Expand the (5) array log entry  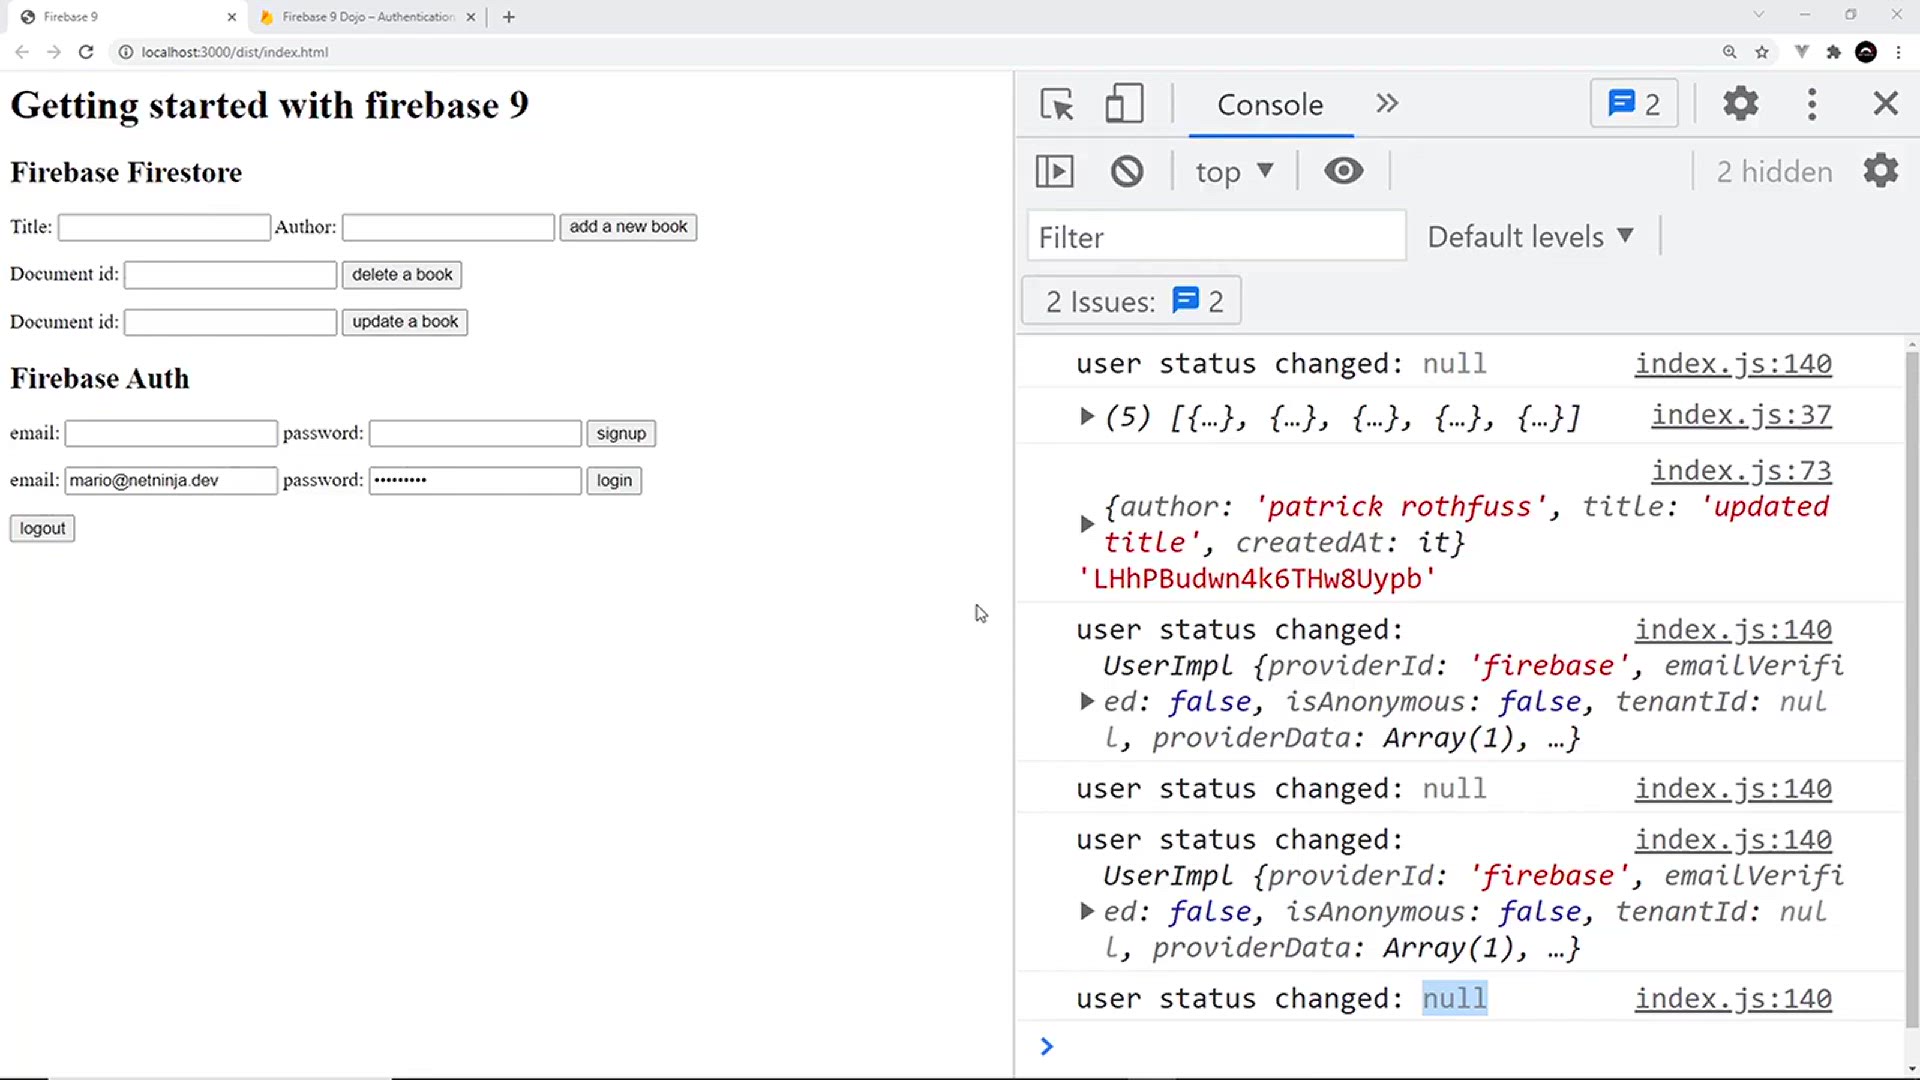[x=1087, y=416]
